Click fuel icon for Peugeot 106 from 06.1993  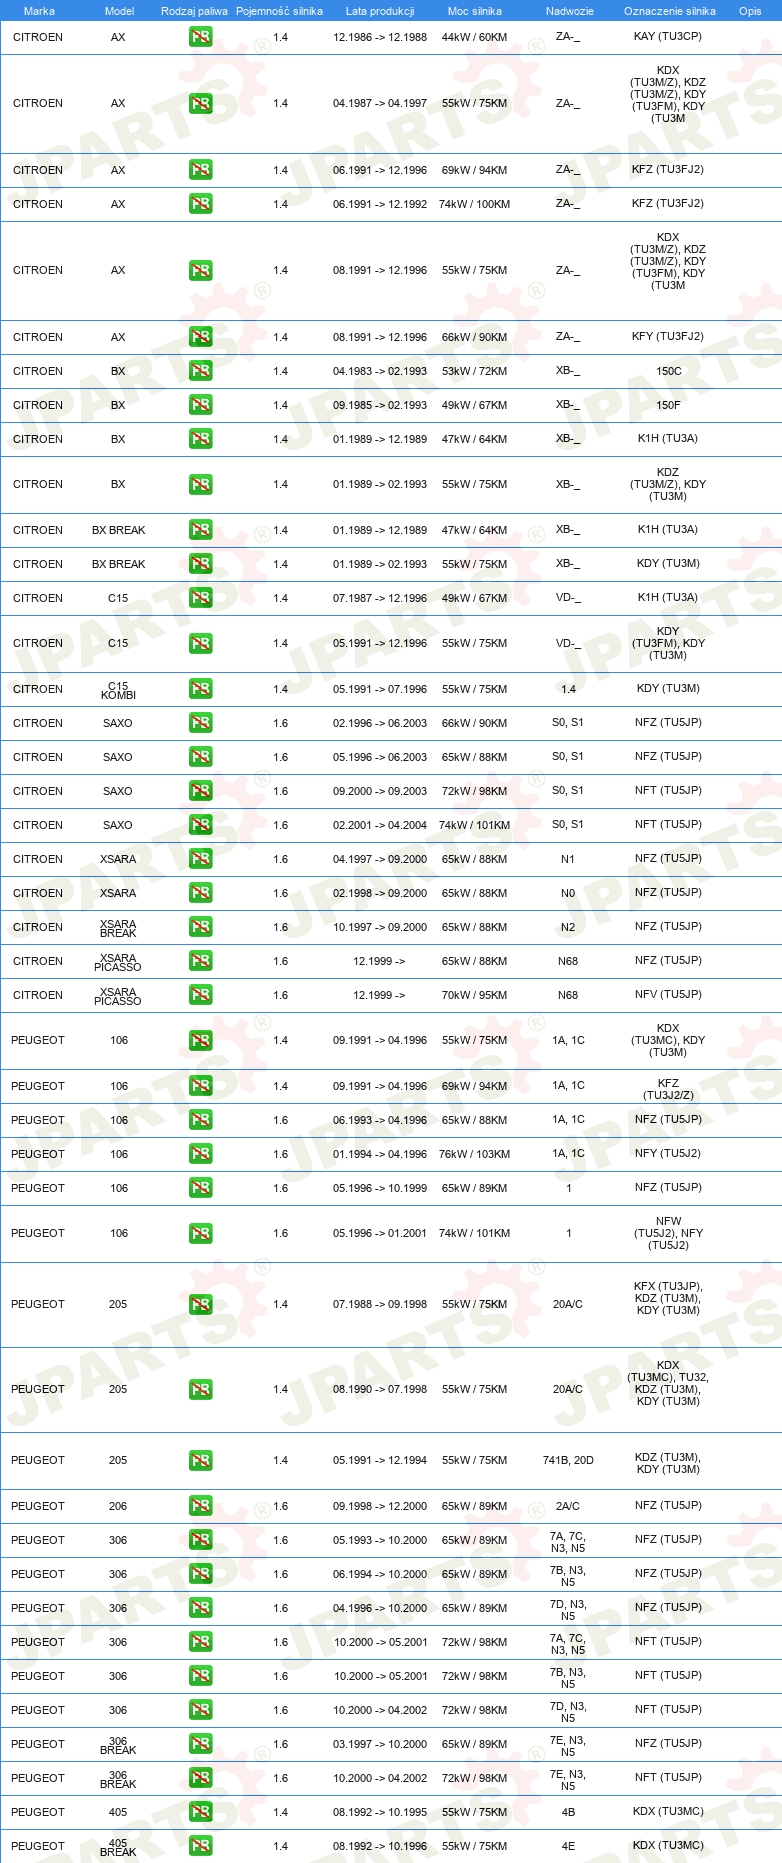[200, 1120]
